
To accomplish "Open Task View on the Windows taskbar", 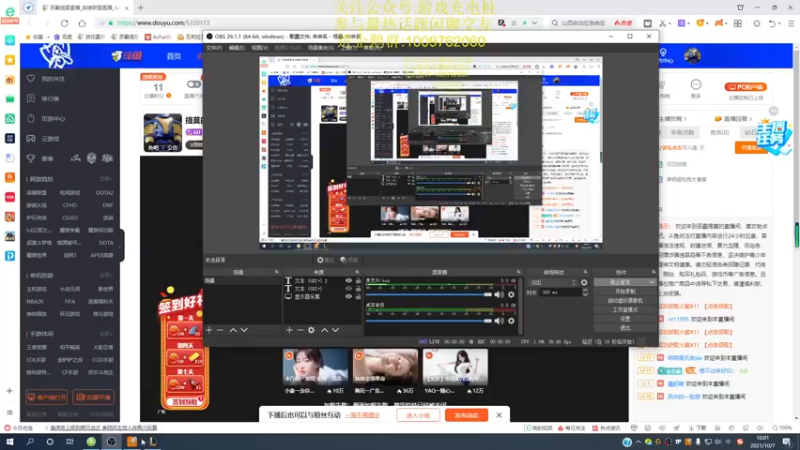I will tap(70, 442).
